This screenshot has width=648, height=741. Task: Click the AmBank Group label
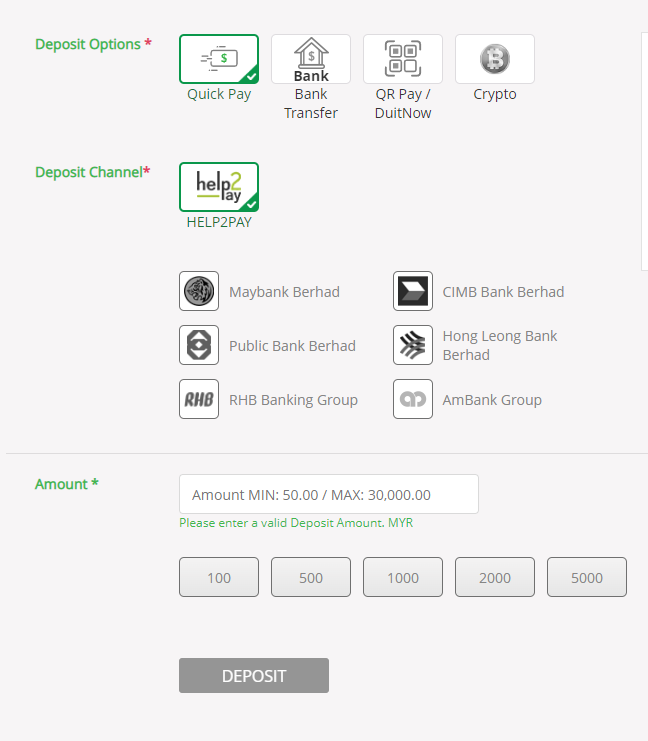tap(492, 400)
